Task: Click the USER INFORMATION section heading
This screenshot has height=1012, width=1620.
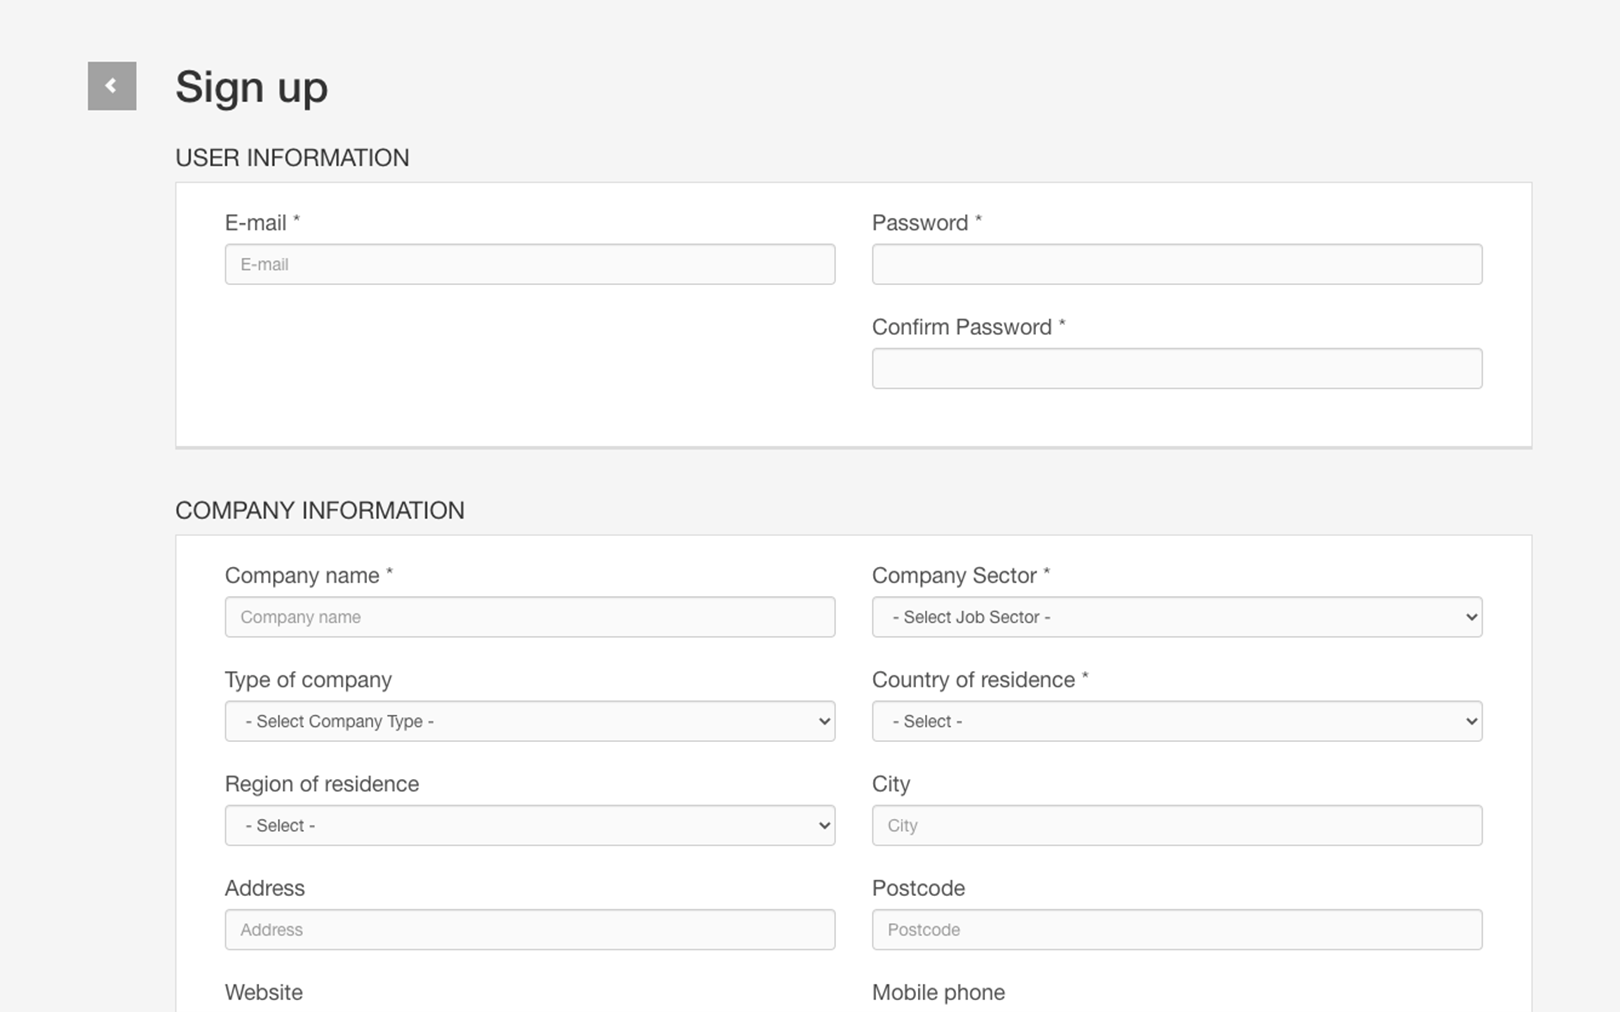Action: [x=292, y=158]
